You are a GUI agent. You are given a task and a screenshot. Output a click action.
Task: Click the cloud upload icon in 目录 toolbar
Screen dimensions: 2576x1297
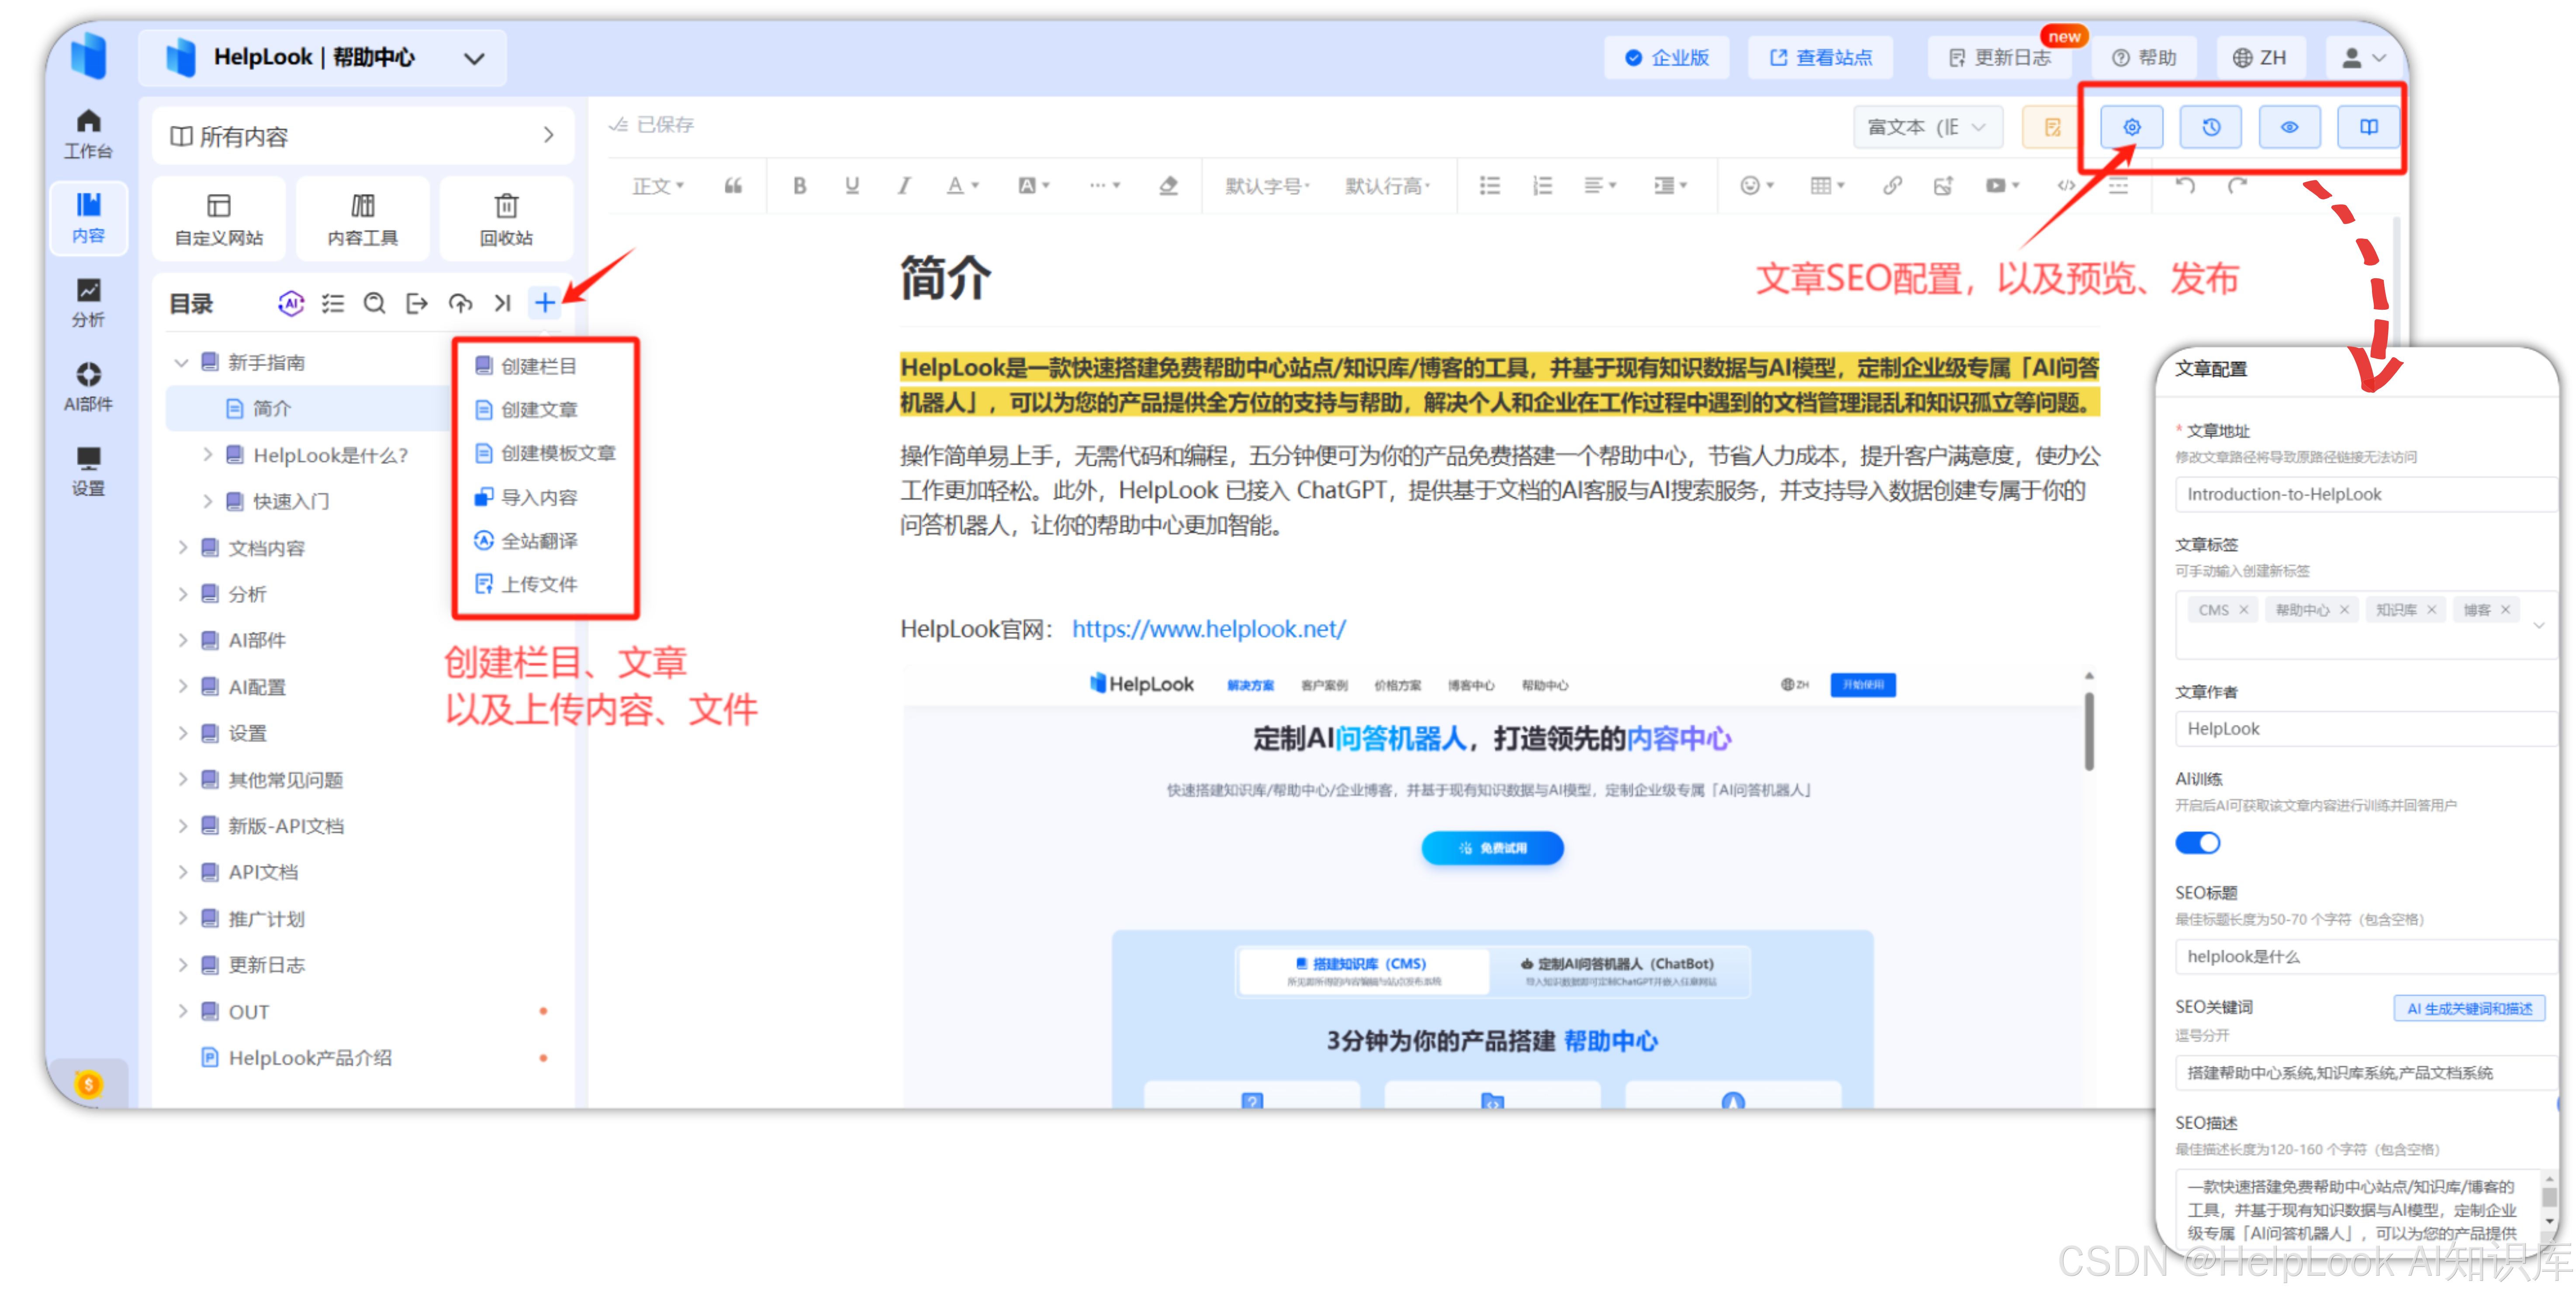460,303
